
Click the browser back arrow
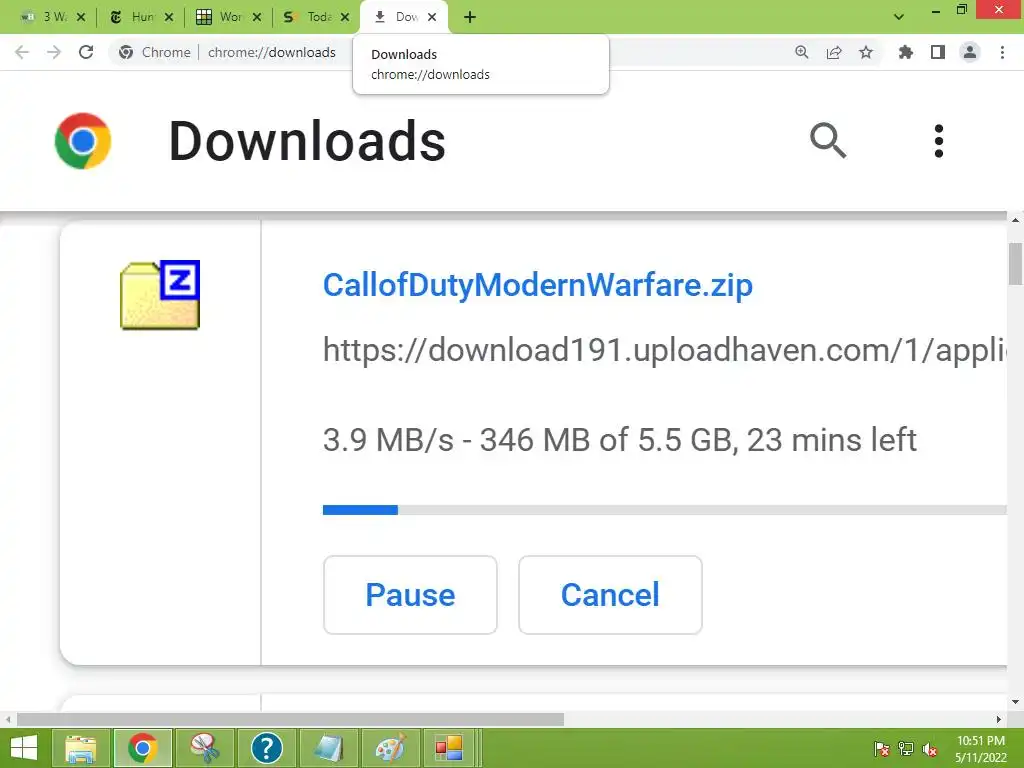tap(22, 52)
